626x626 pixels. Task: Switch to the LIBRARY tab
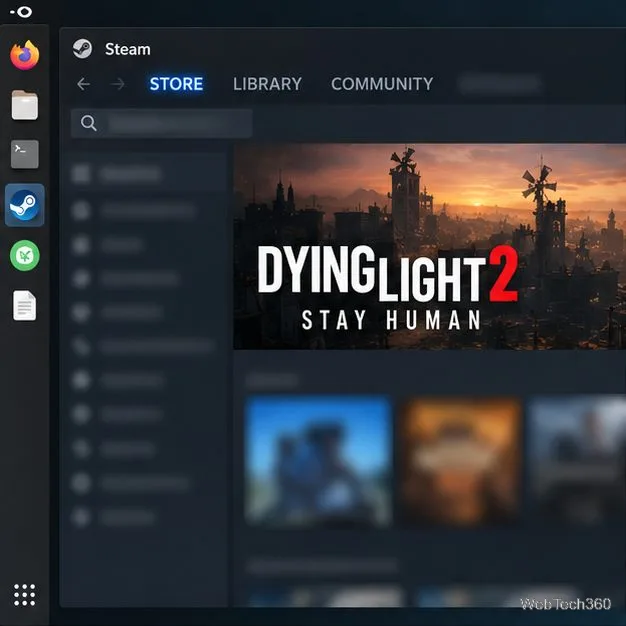pos(267,84)
